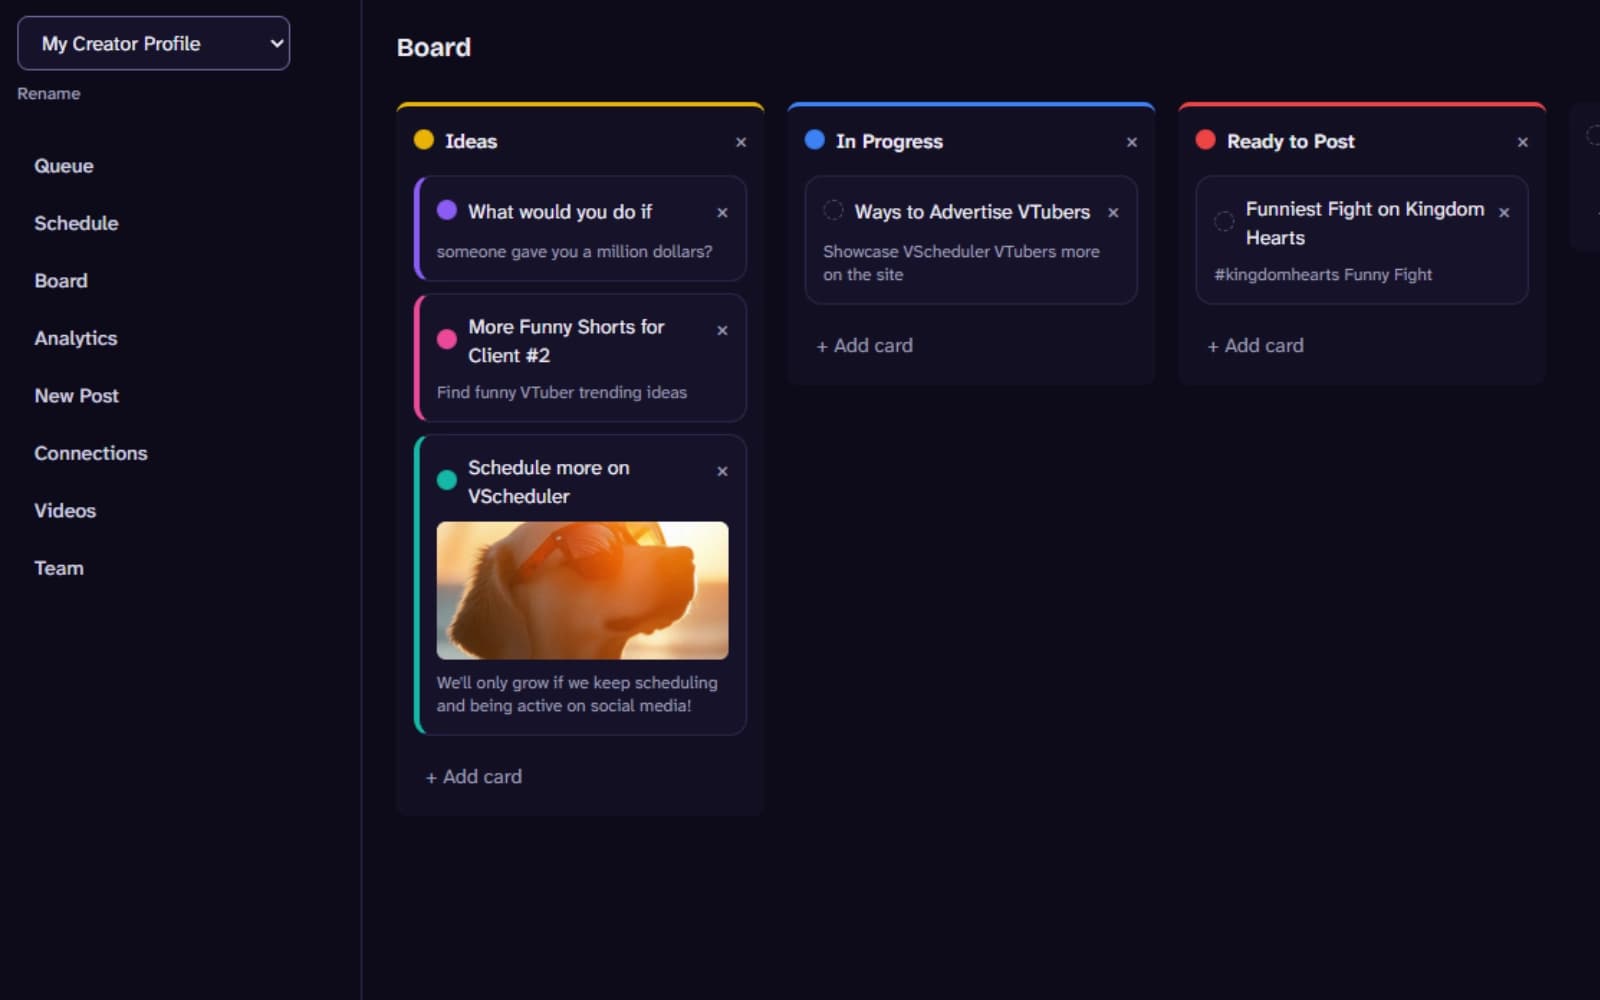Click the Rename profile link
1600x1000 pixels.
click(x=49, y=93)
